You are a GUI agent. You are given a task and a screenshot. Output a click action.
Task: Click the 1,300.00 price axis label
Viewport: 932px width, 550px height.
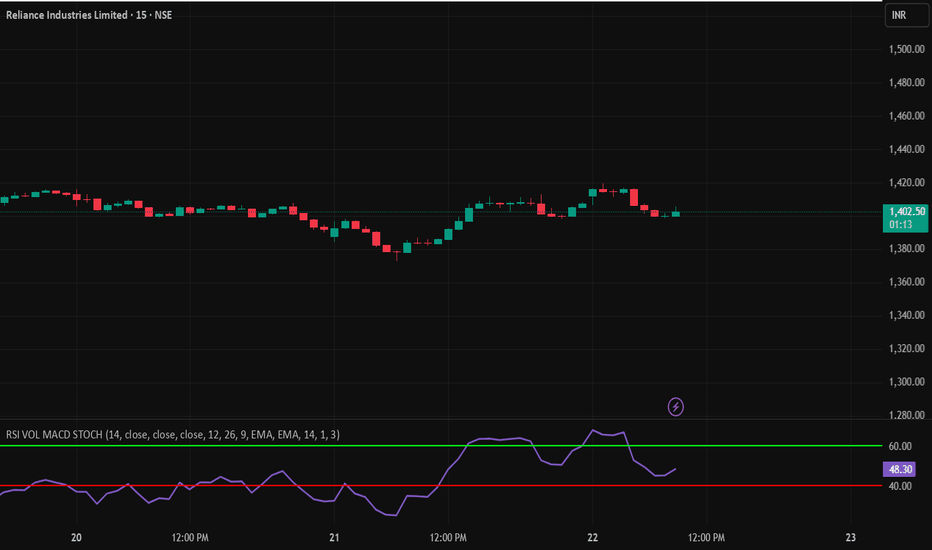[906, 382]
